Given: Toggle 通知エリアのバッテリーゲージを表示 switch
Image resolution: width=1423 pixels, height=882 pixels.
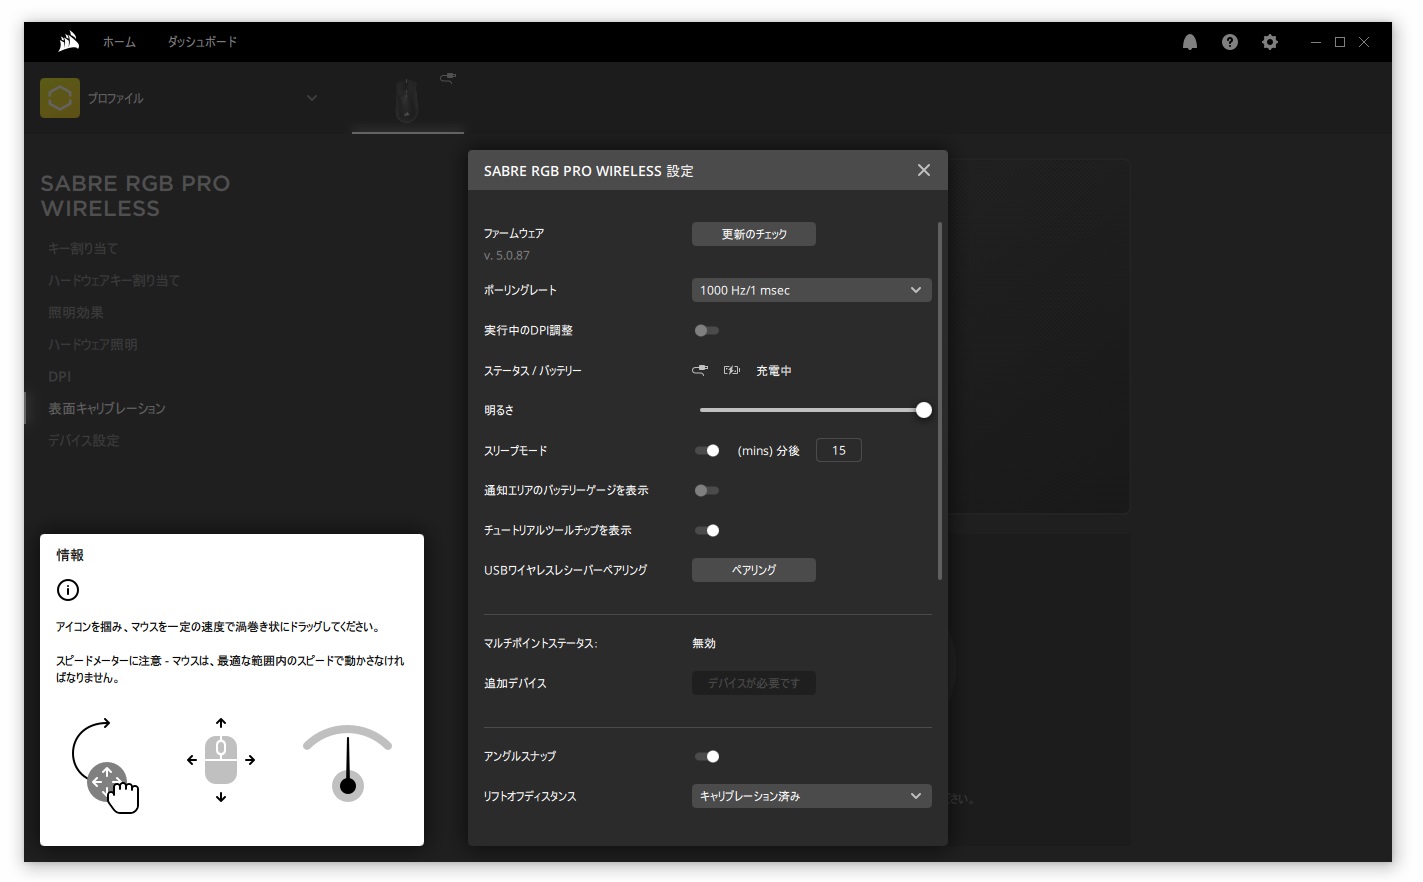Looking at the screenshot, I should 707,490.
